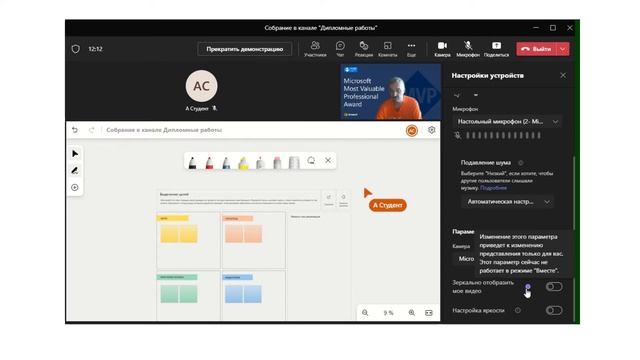
Task: Open the Подробнее link
Action: (x=493, y=188)
